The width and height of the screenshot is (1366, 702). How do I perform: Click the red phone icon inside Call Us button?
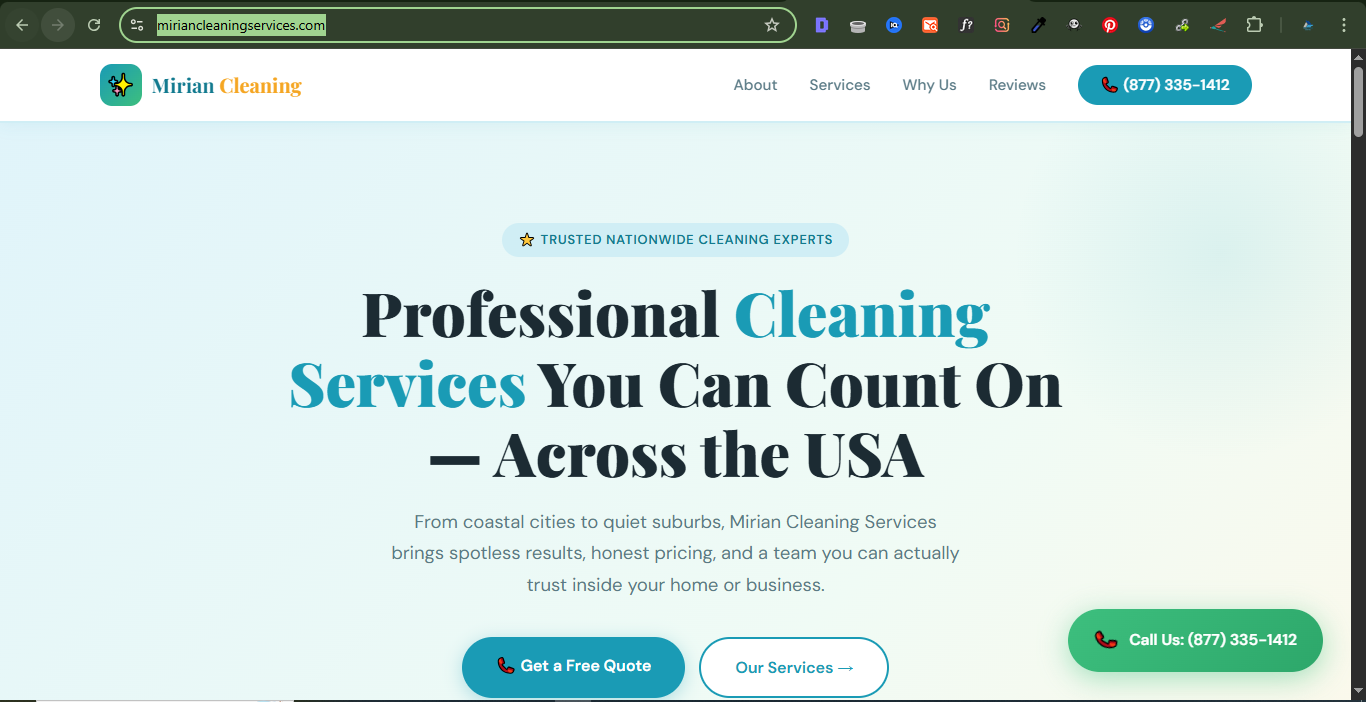click(x=1104, y=640)
